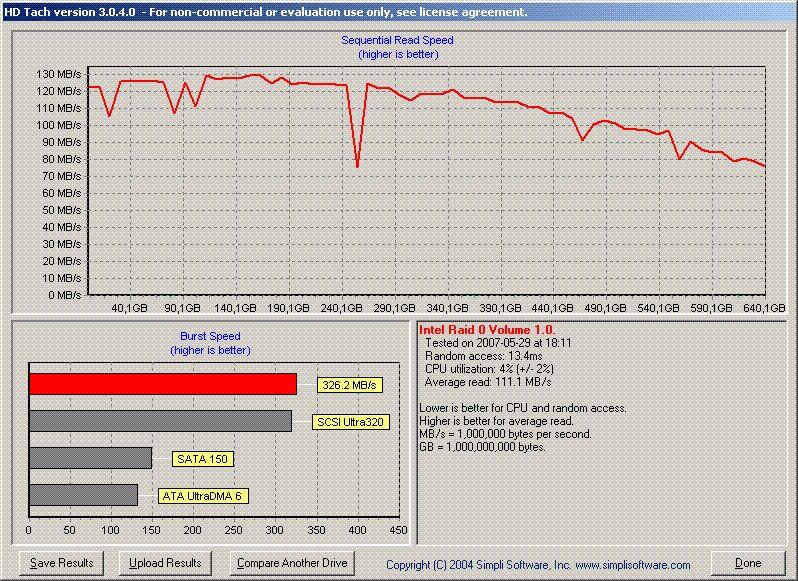Select the Random access: 13.4ms line
The height and width of the screenshot is (581, 798).
pos(483,356)
